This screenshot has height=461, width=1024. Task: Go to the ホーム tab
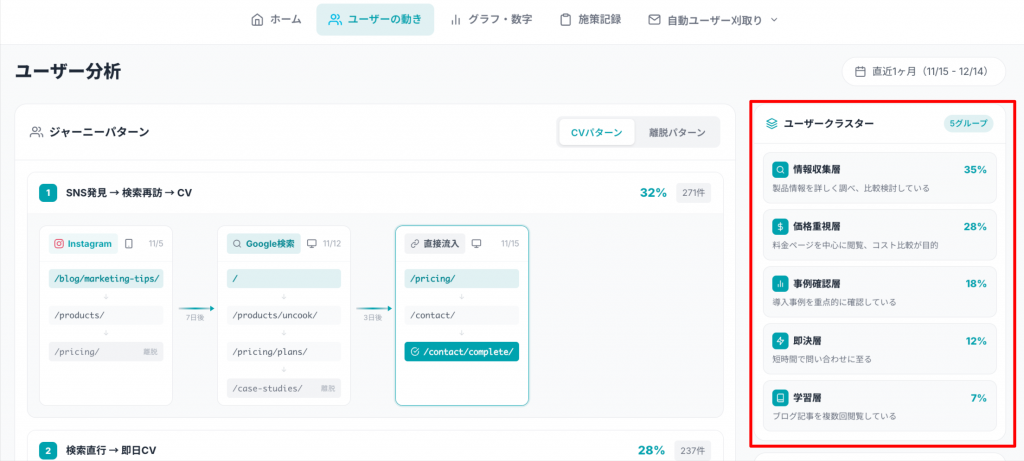pos(276,20)
